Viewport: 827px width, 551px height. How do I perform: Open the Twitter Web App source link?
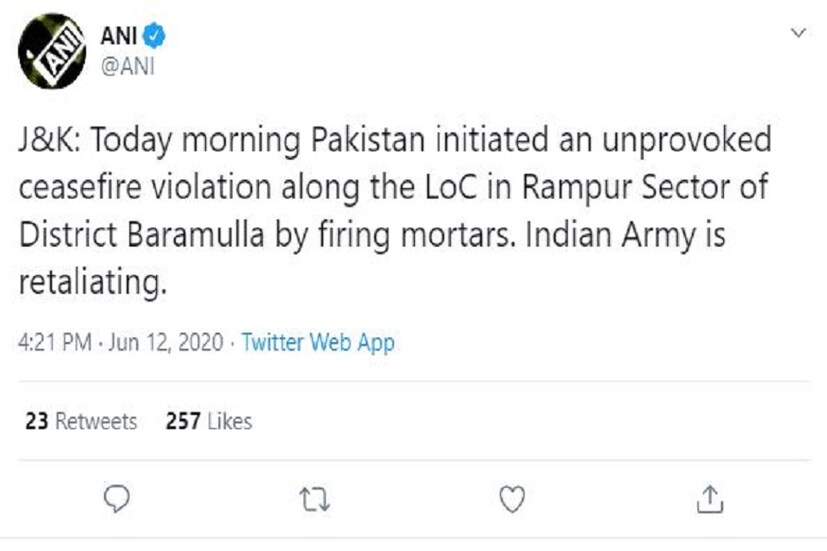[318, 343]
